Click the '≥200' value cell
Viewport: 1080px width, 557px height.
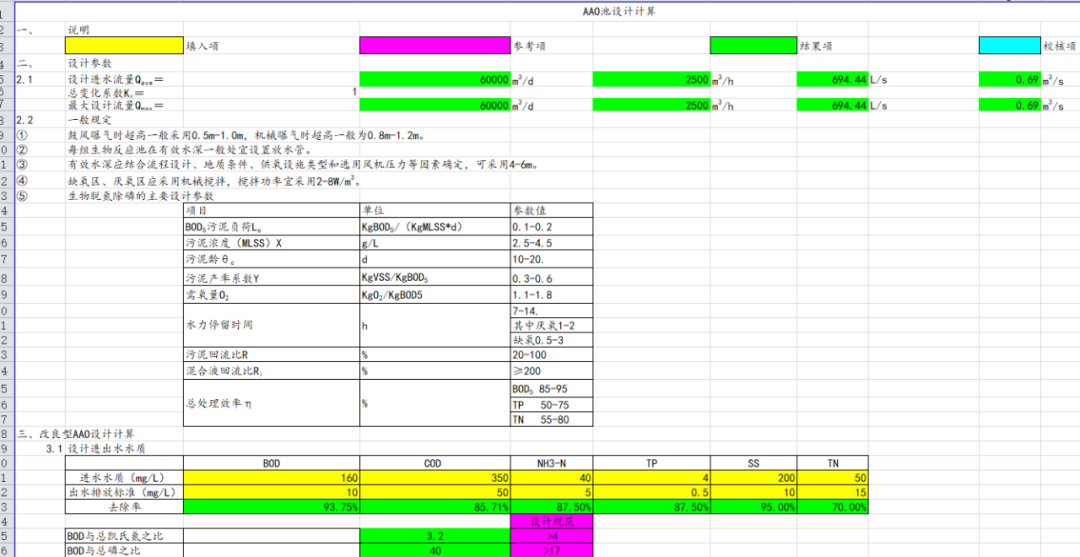[551, 371]
